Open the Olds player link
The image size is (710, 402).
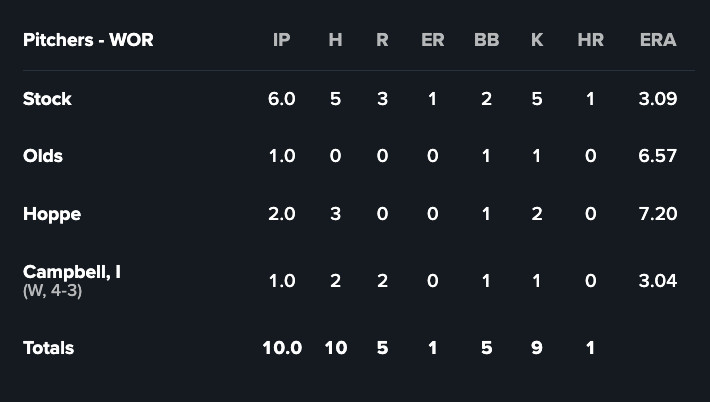point(43,156)
